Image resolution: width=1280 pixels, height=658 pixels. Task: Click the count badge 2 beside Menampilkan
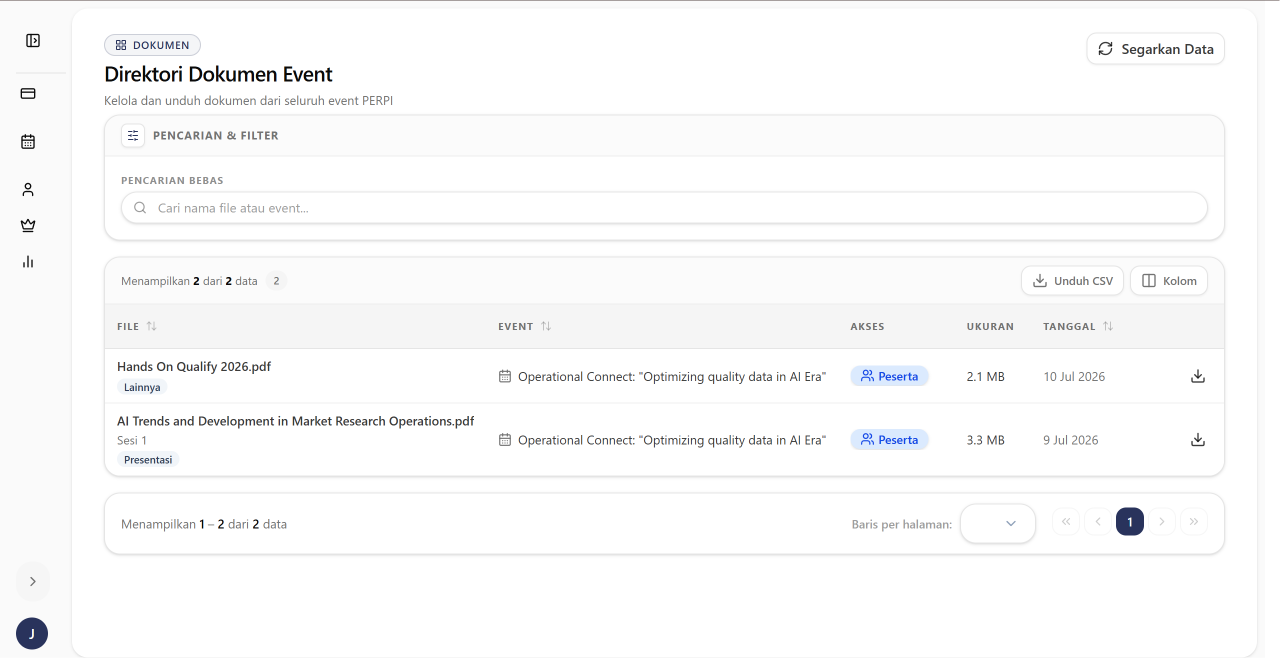click(277, 281)
